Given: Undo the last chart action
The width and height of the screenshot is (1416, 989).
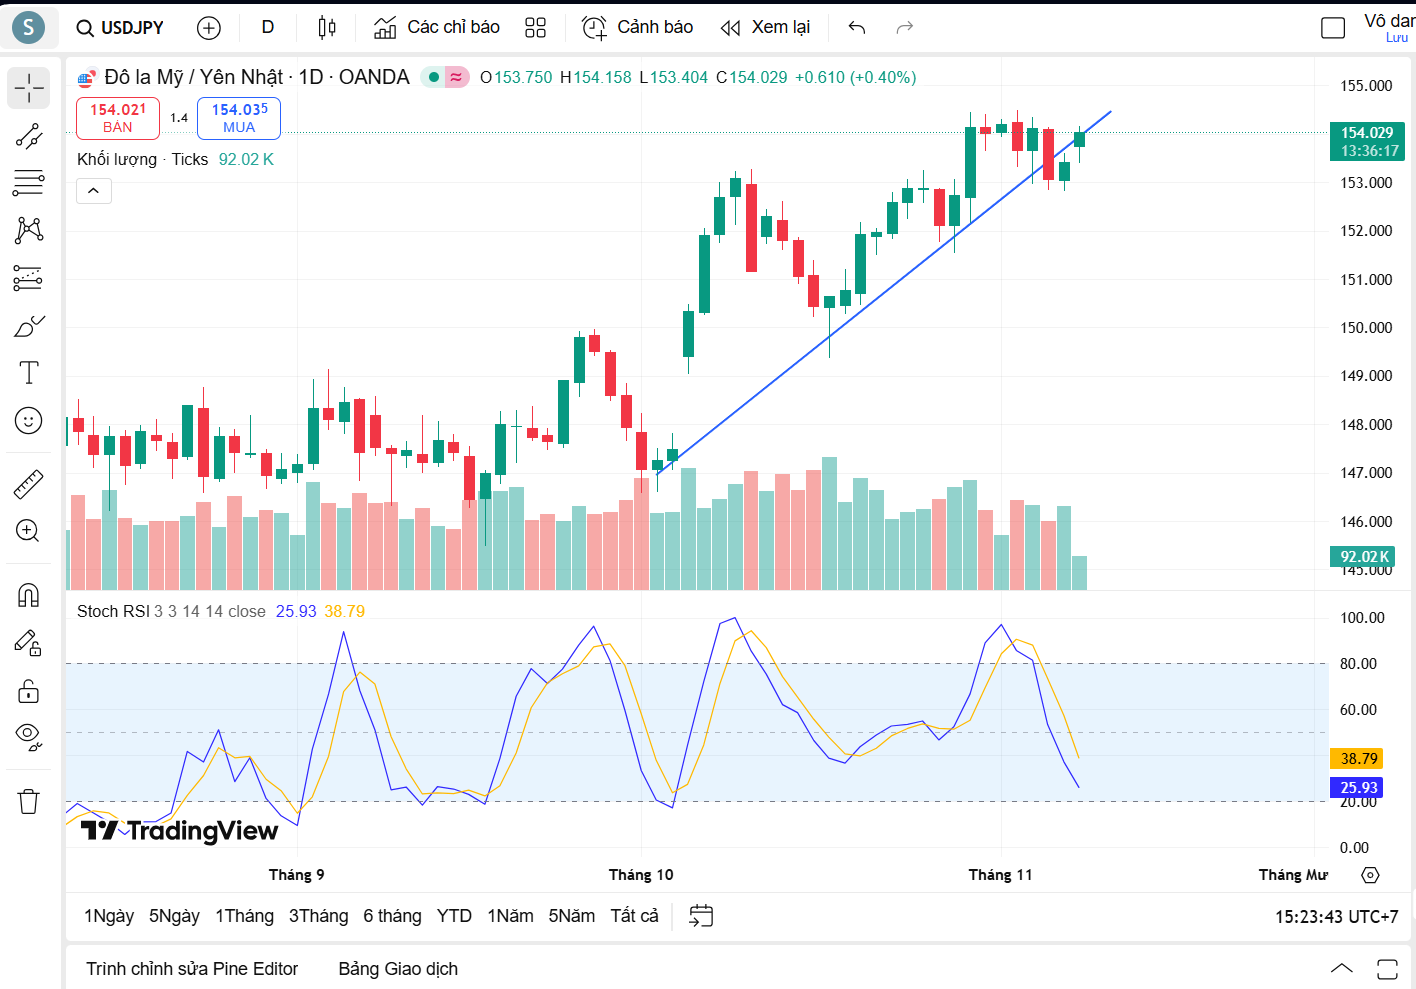Looking at the screenshot, I should [x=856, y=28].
